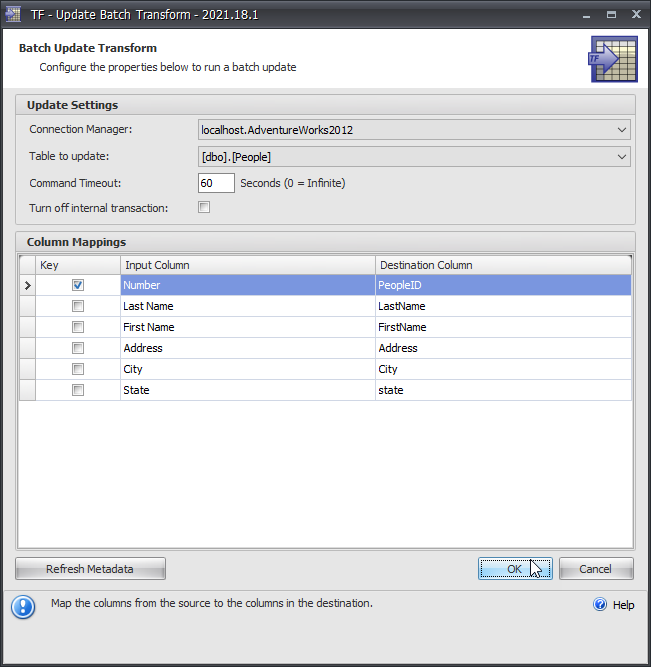Enable Turn off internal transaction checkbox
Screen dimensions: 651x667
point(204,207)
